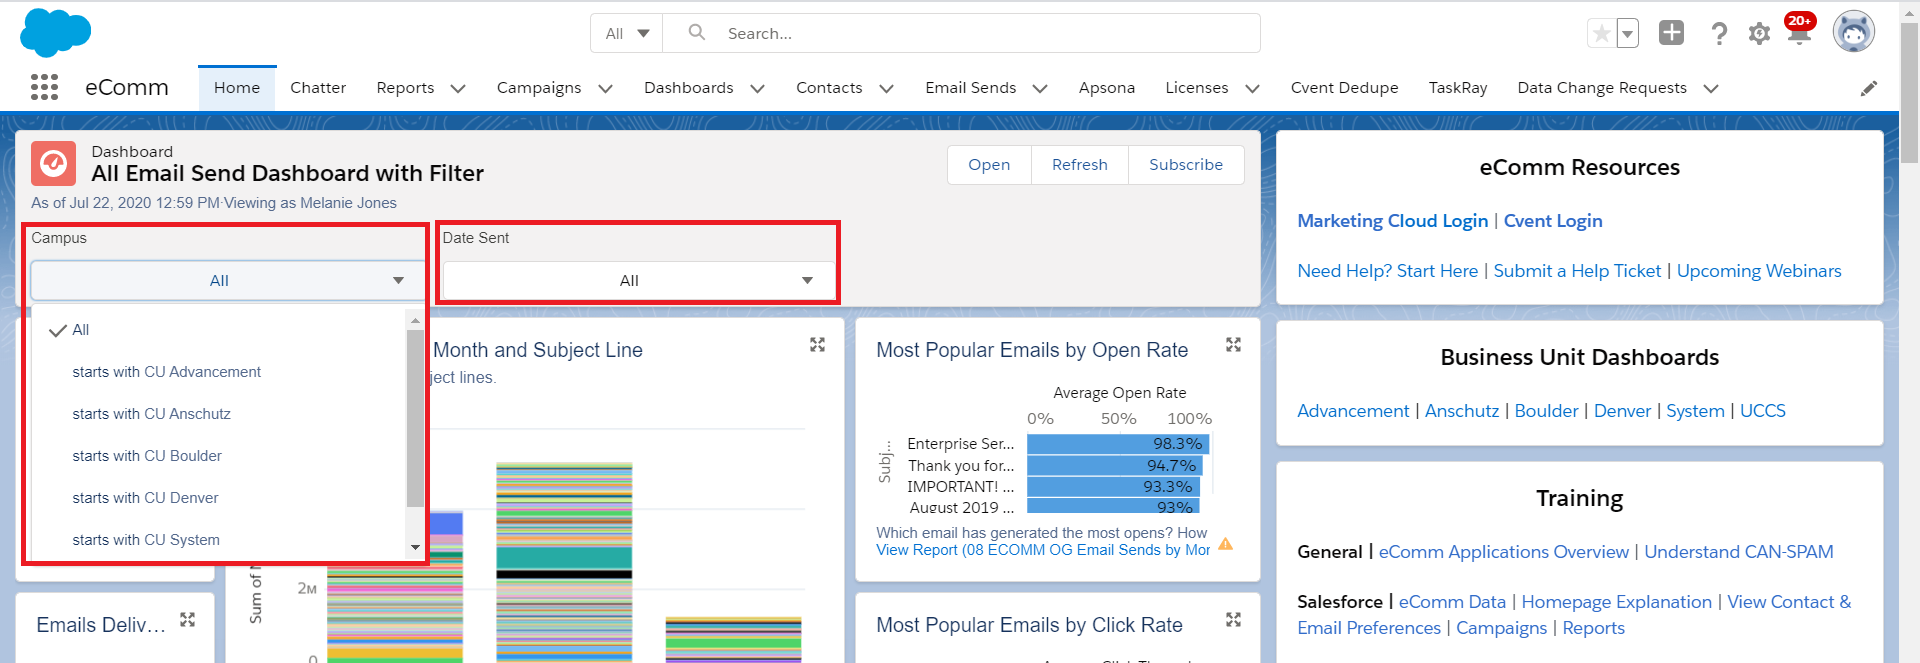Click the 98.3% Enterprise Ser... bar
1920x663 pixels.
pyautogui.click(x=1118, y=444)
